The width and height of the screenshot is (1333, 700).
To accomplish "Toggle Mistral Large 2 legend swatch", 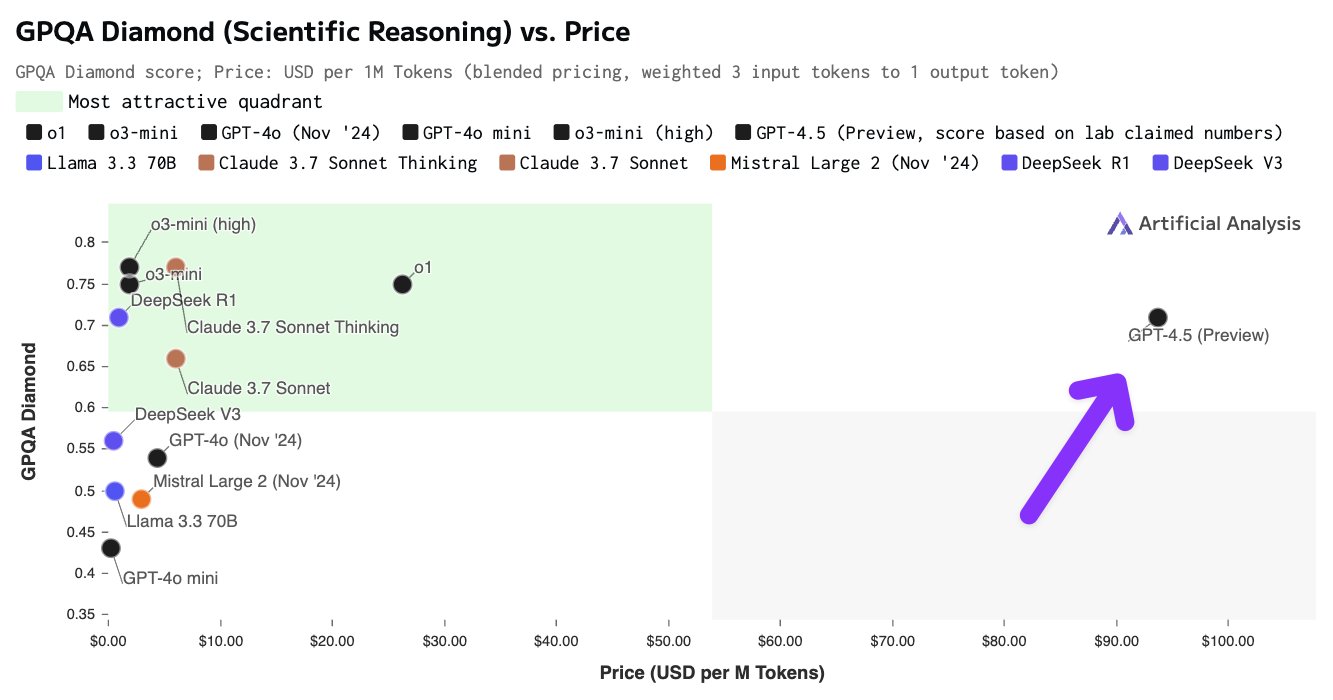I will coord(717,163).
